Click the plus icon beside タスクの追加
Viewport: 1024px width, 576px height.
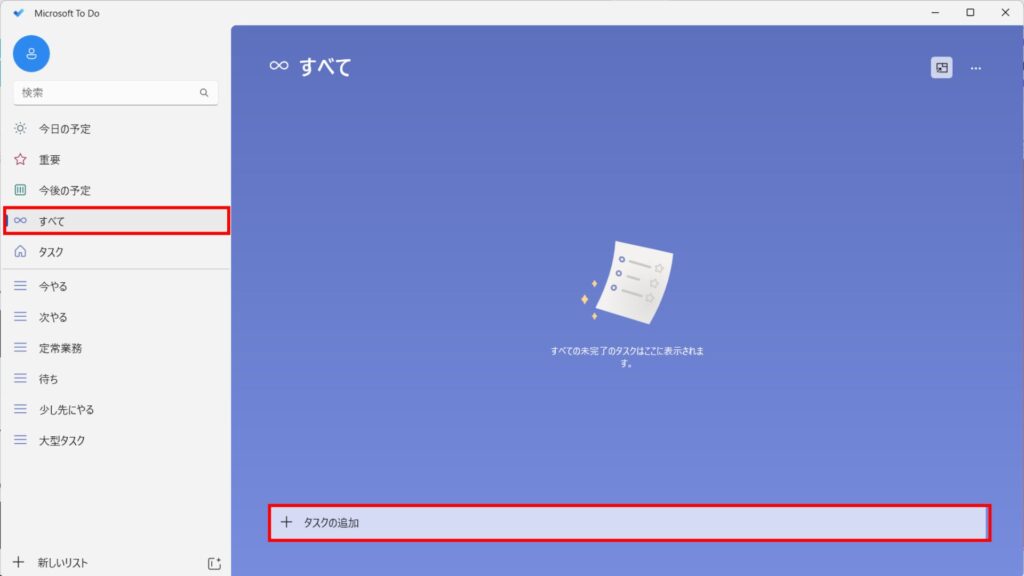[x=287, y=522]
